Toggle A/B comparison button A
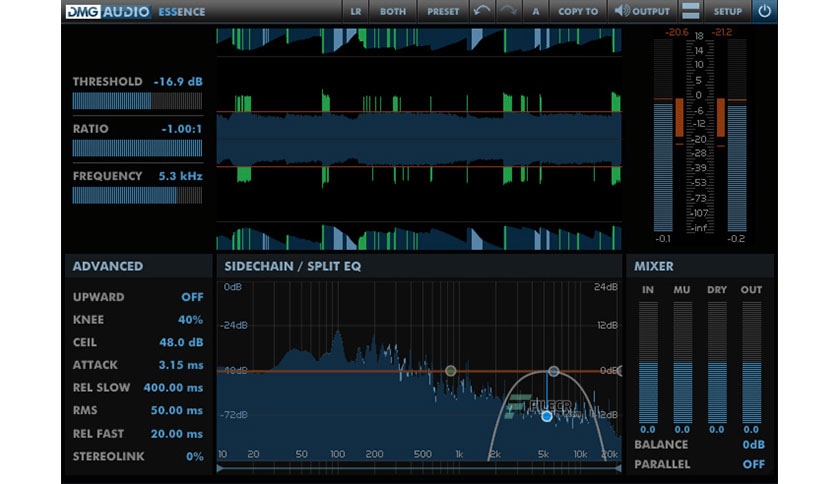Screen dimensions: 836x484 (x=536, y=12)
